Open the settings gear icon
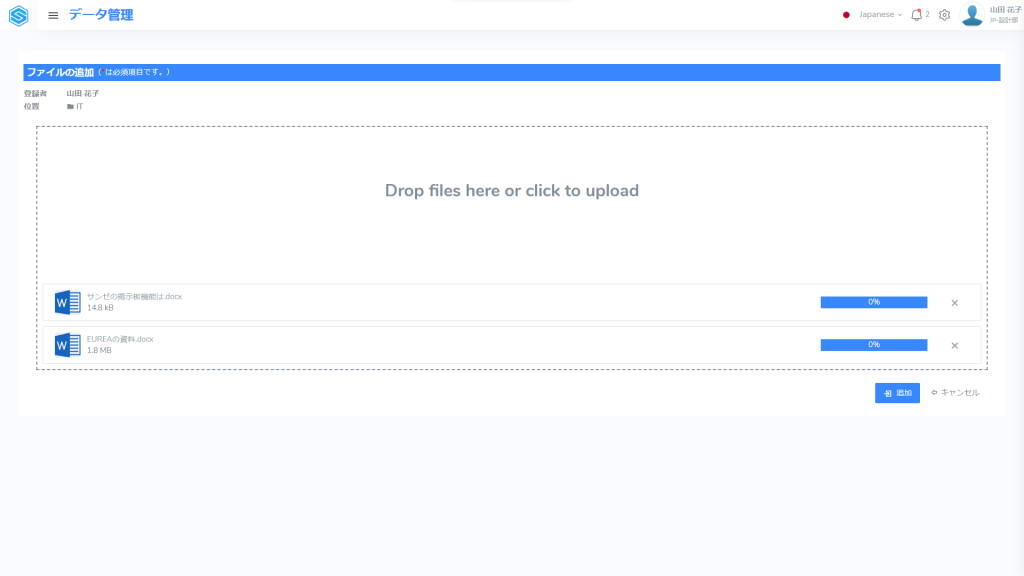 click(944, 15)
